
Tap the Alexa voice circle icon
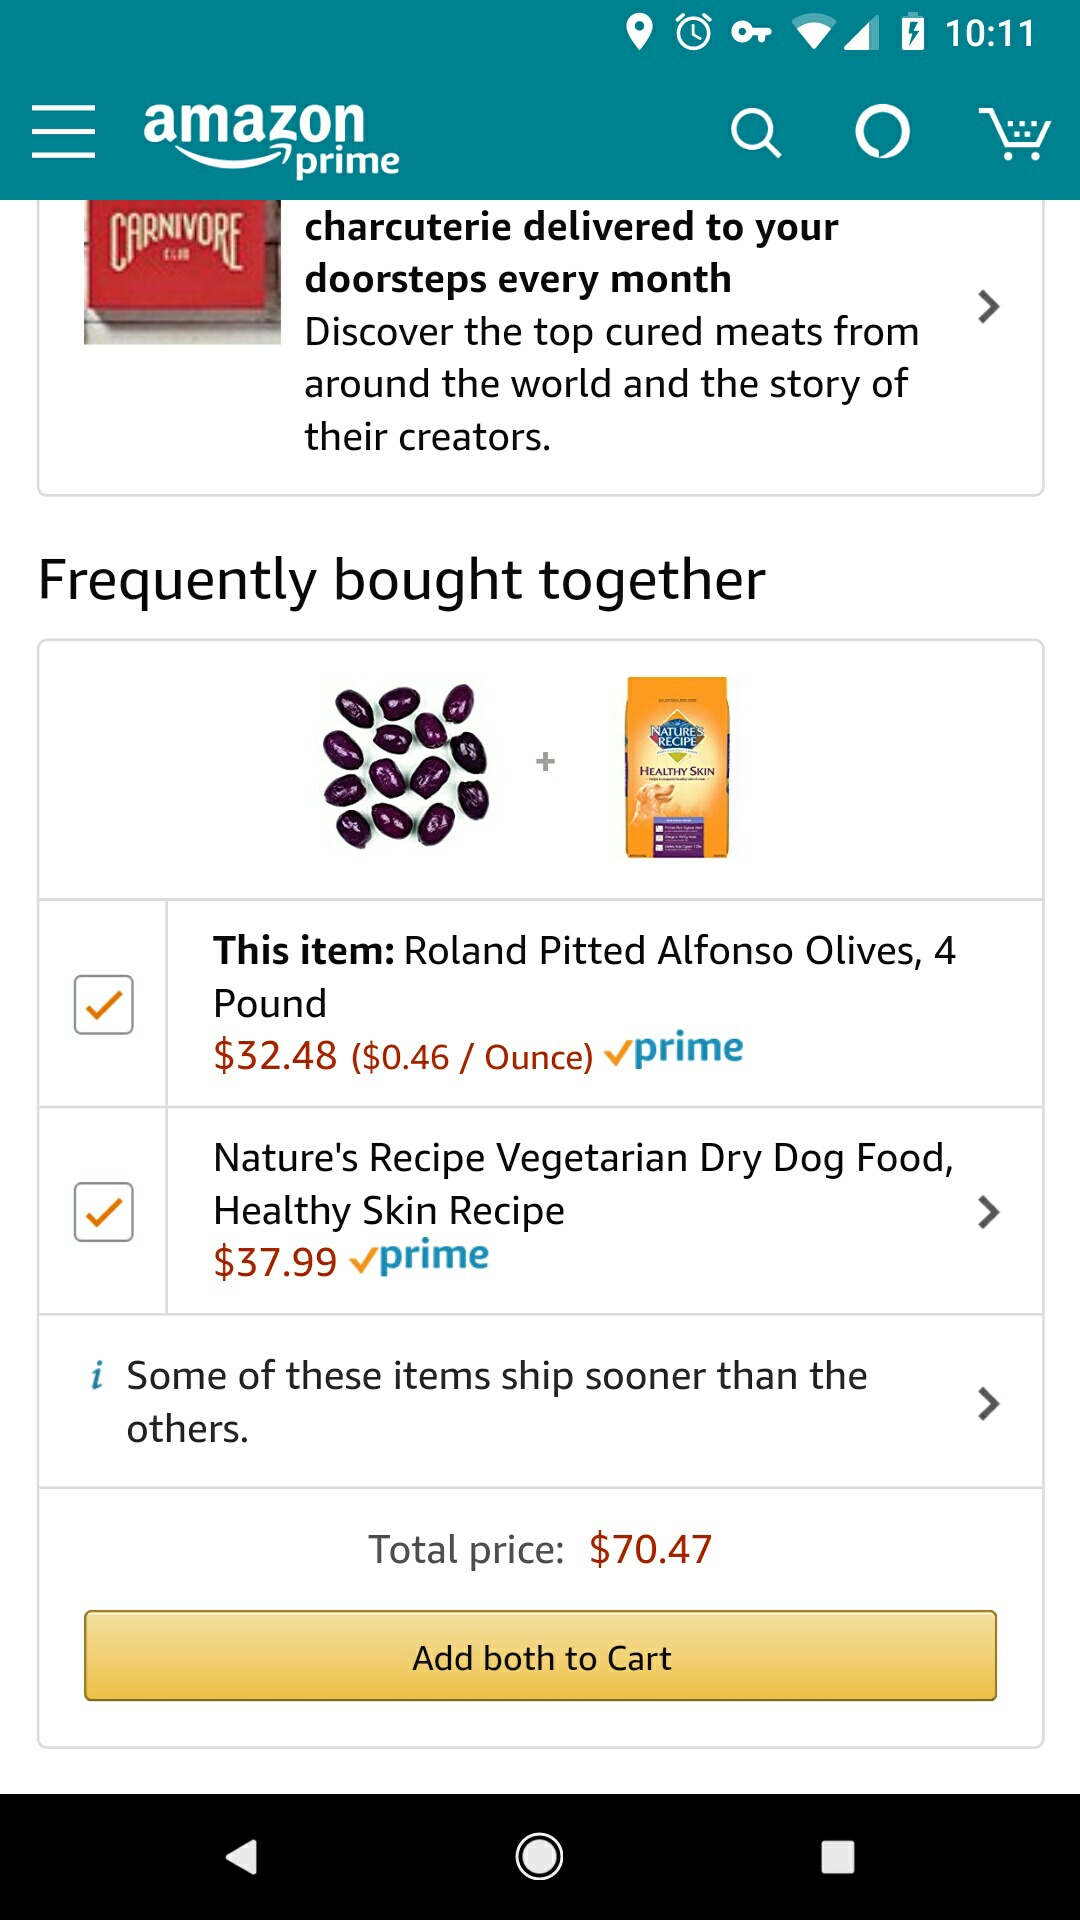tap(882, 132)
